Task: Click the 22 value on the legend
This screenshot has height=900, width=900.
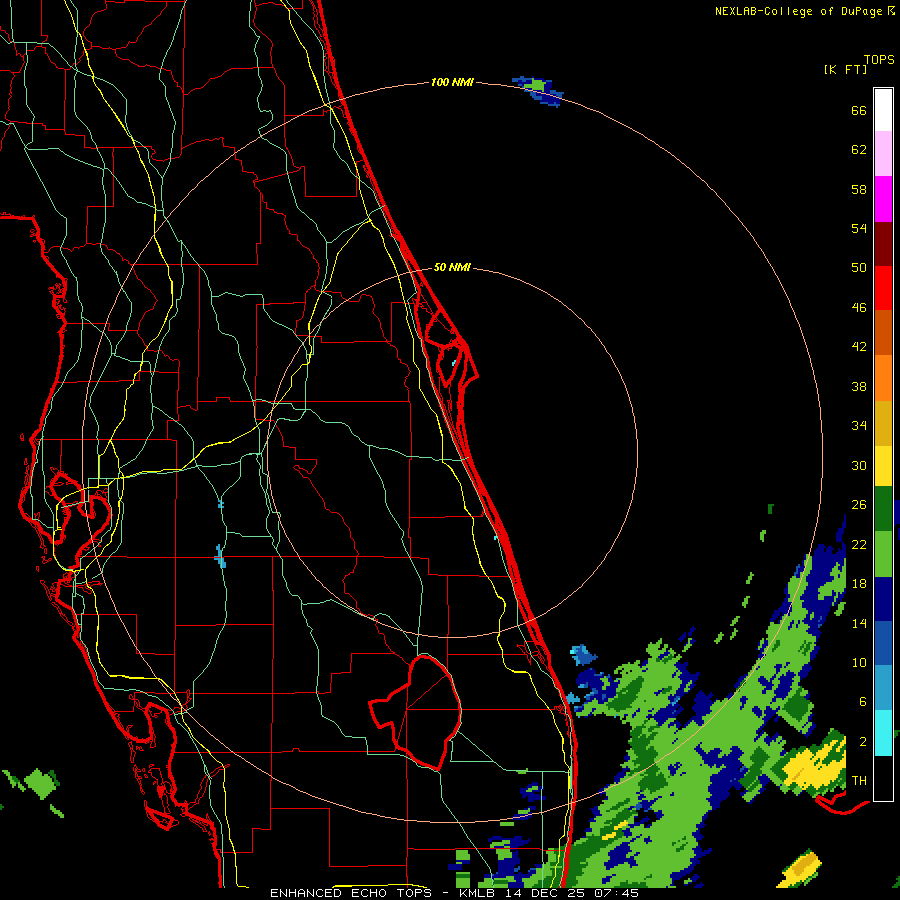Action: click(859, 544)
